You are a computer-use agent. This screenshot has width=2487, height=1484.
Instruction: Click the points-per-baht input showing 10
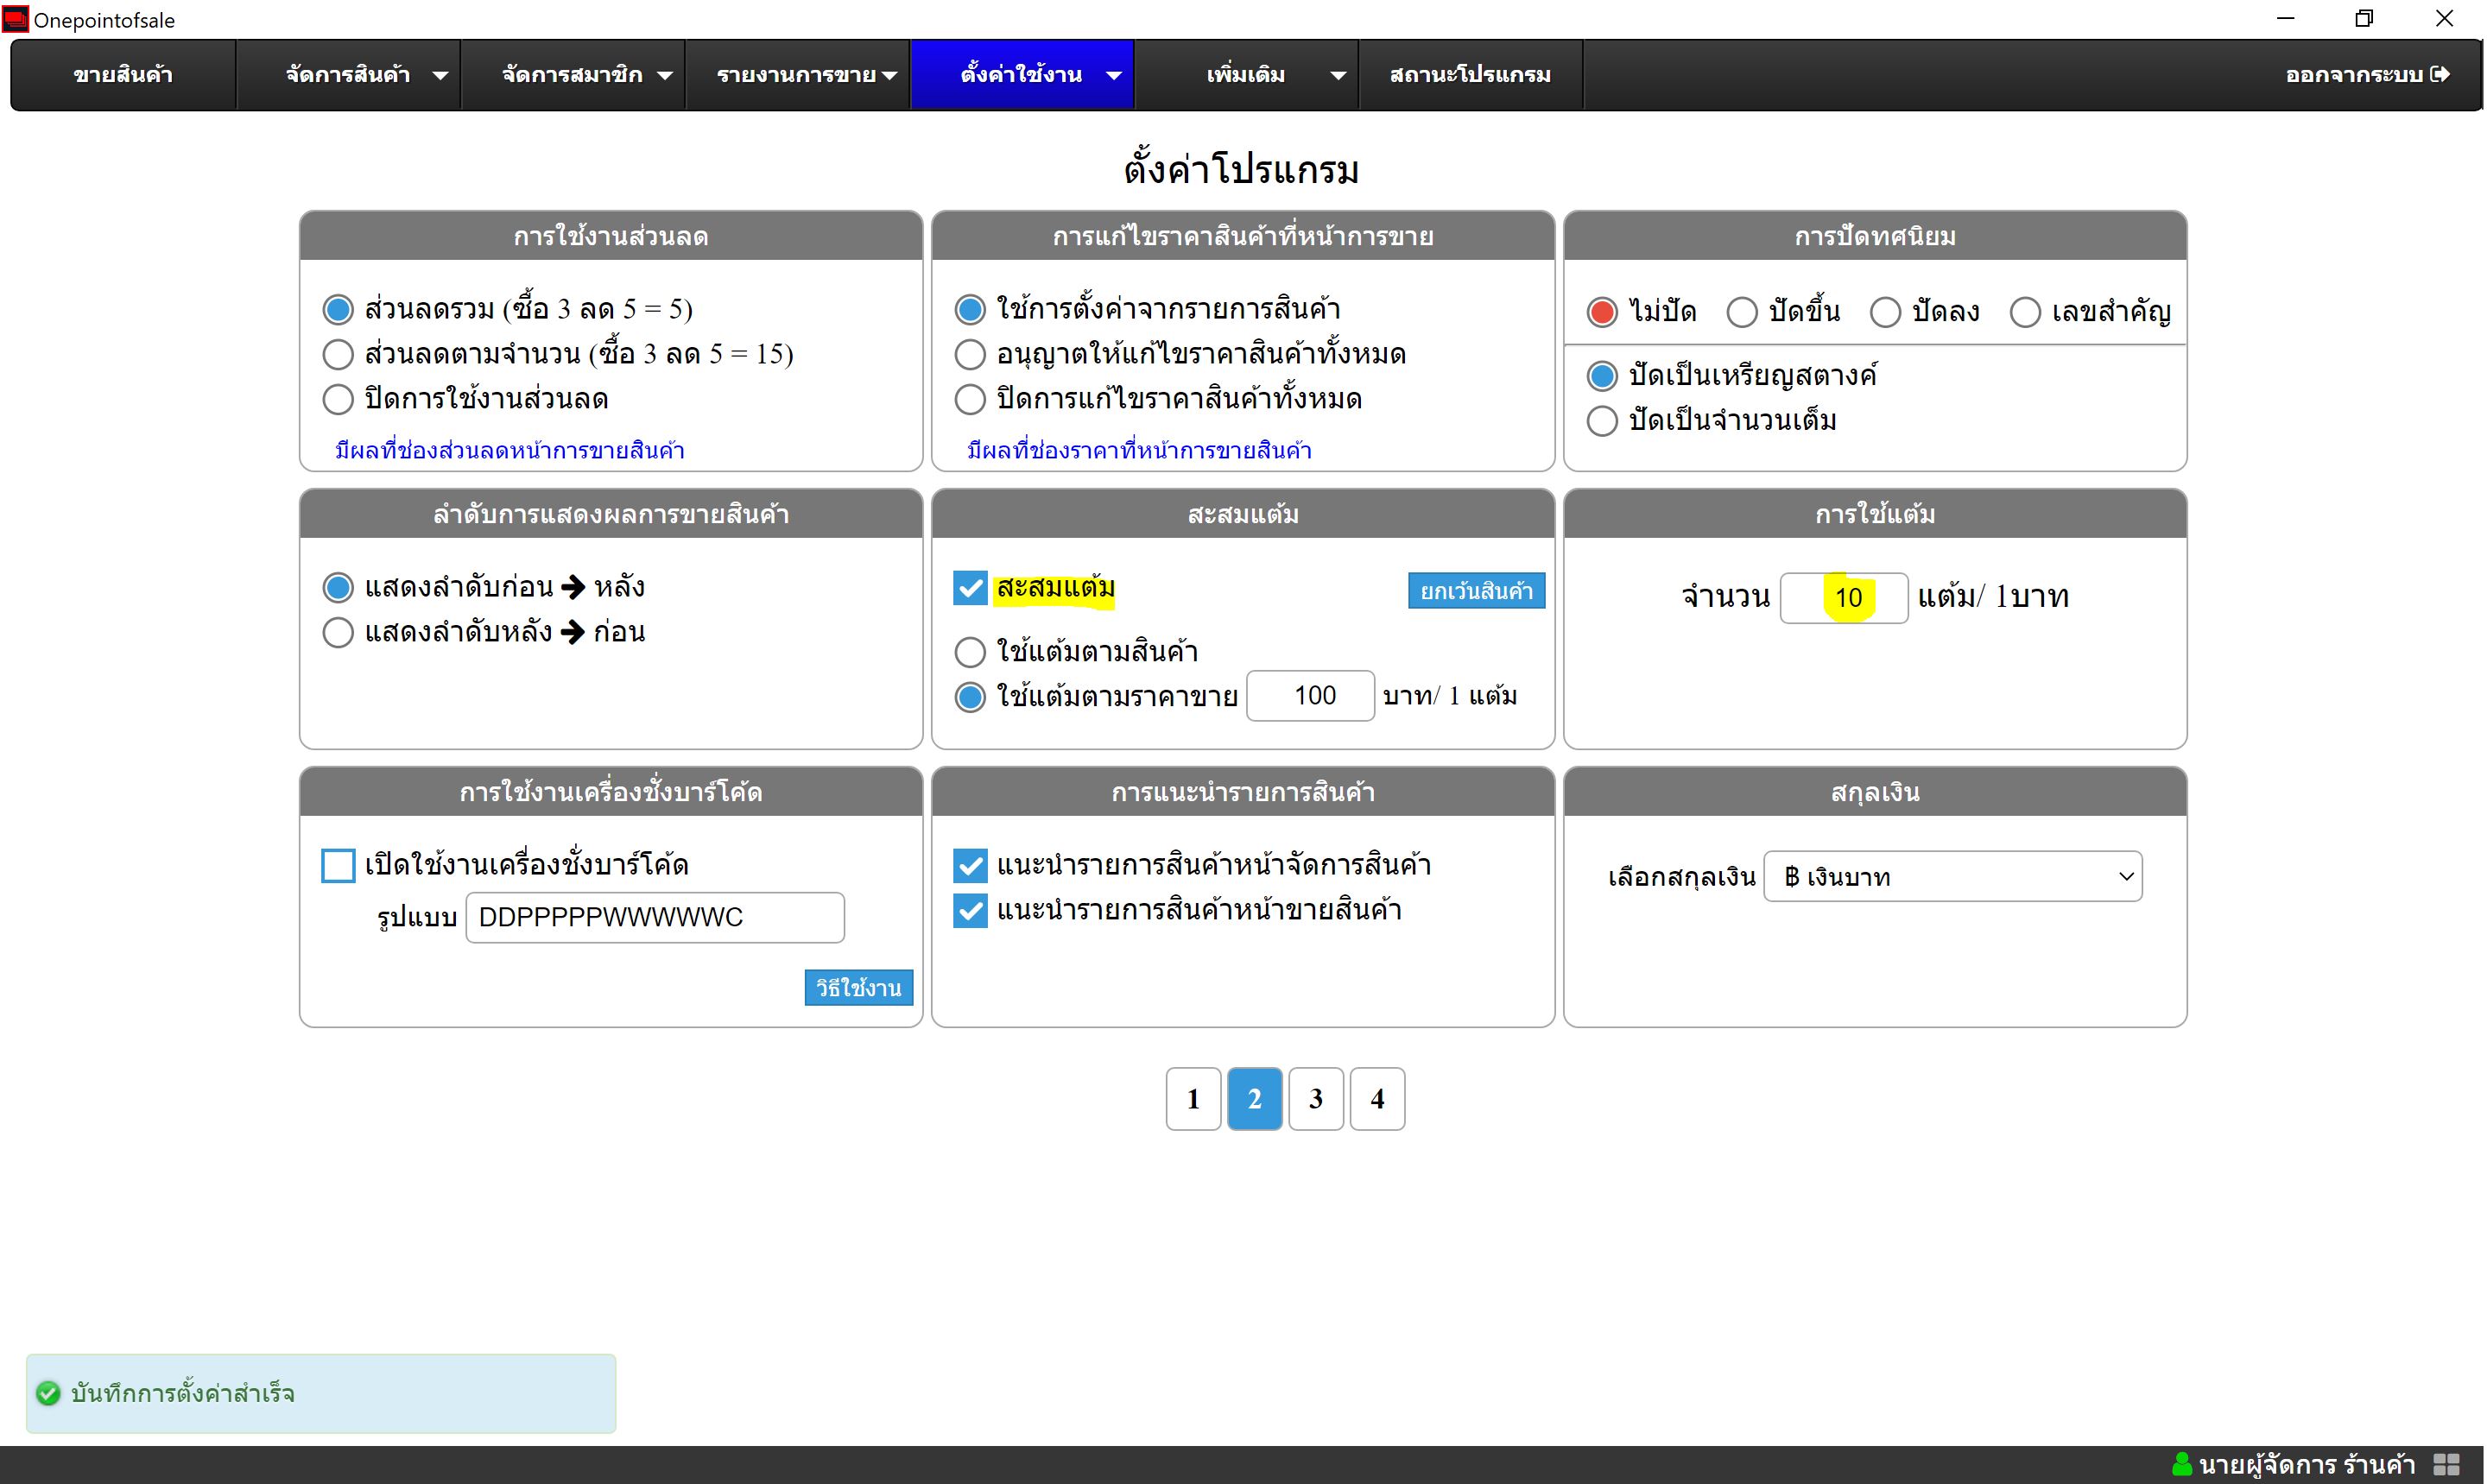1844,598
